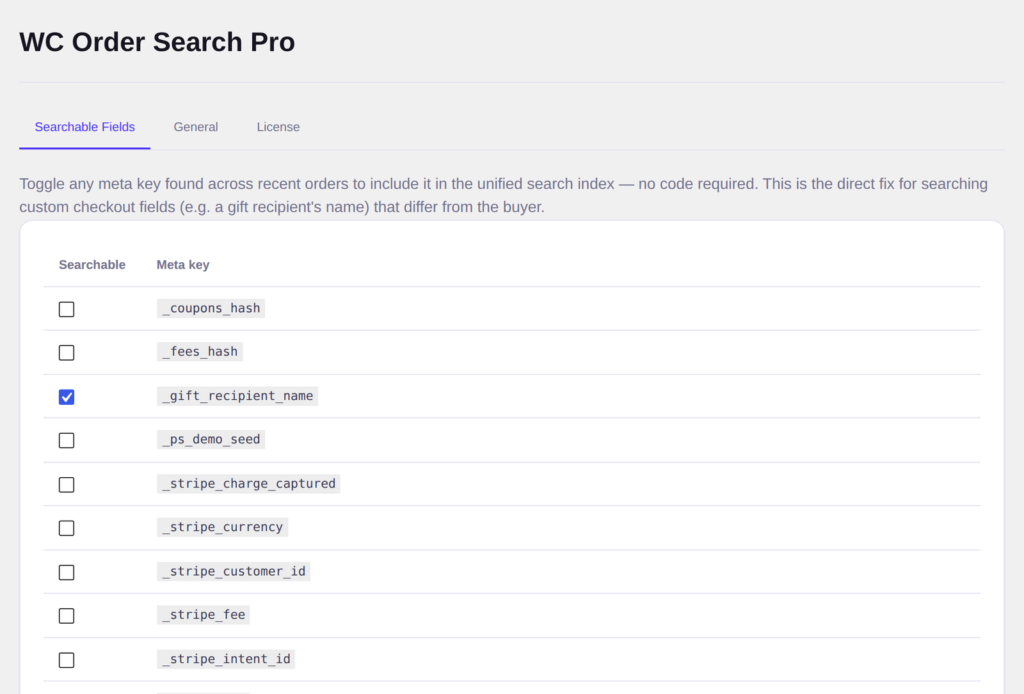Enable searching for _coupons_hash meta key
This screenshot has width=1024, height=694.
click(67, 309)
